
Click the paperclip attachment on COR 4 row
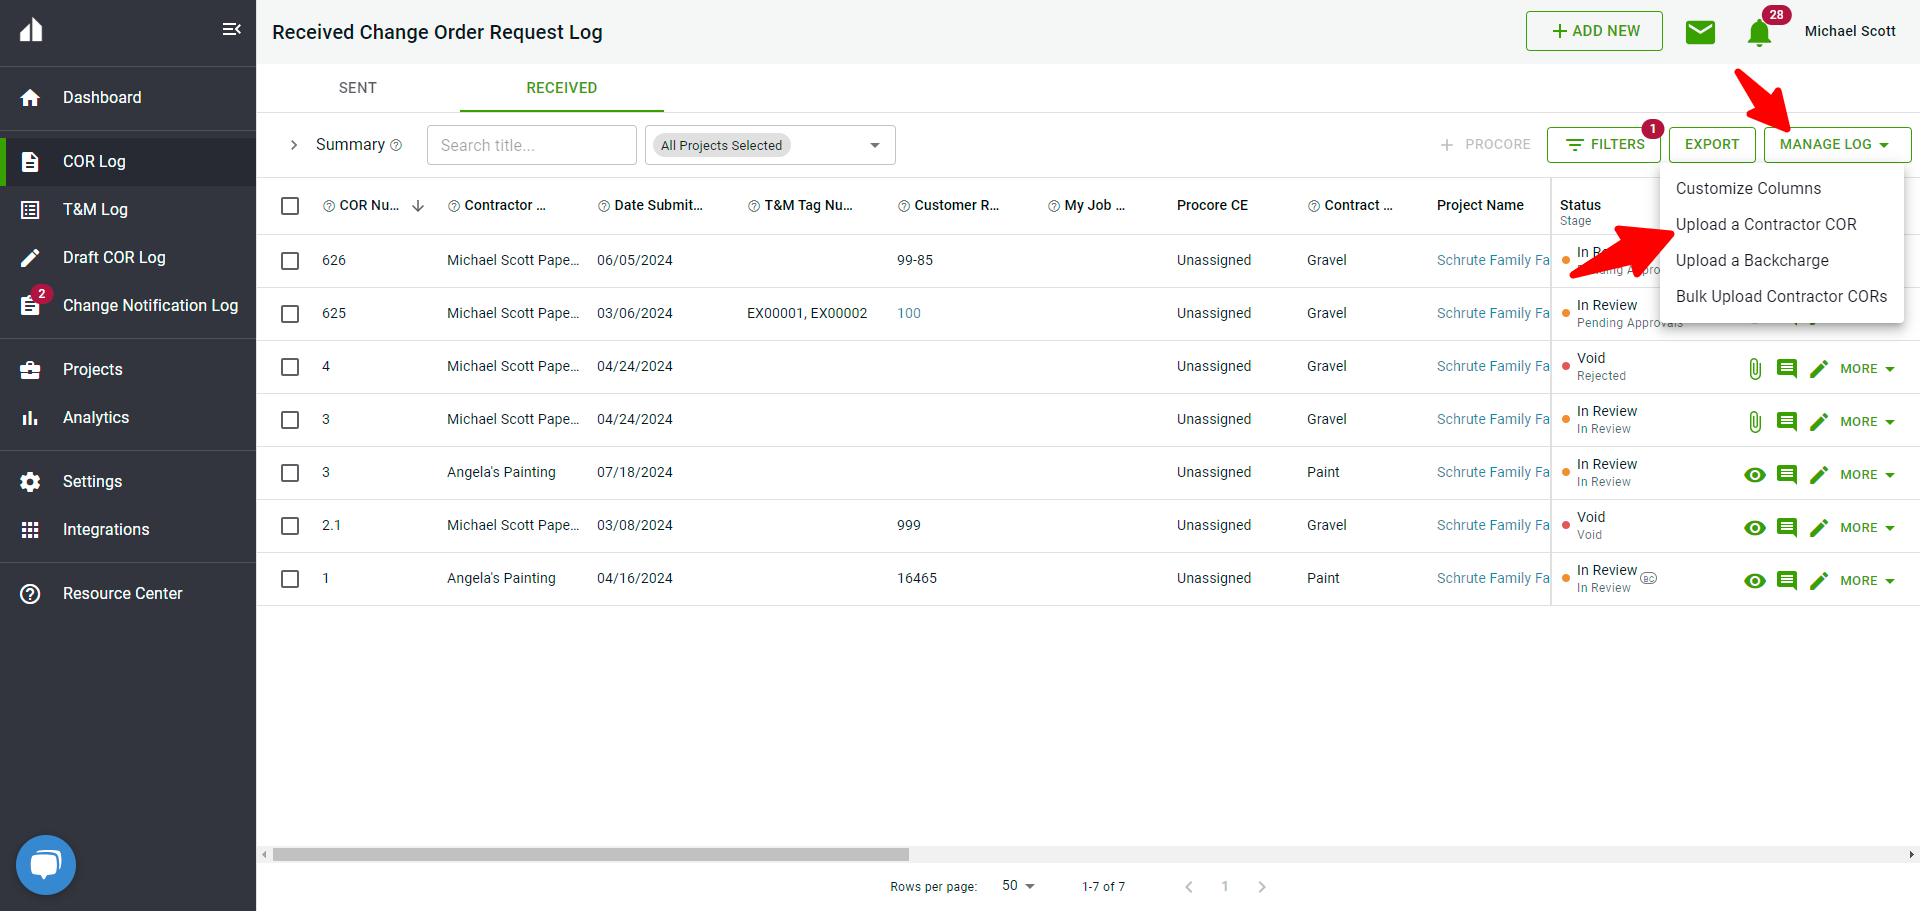coord(1755,368)
